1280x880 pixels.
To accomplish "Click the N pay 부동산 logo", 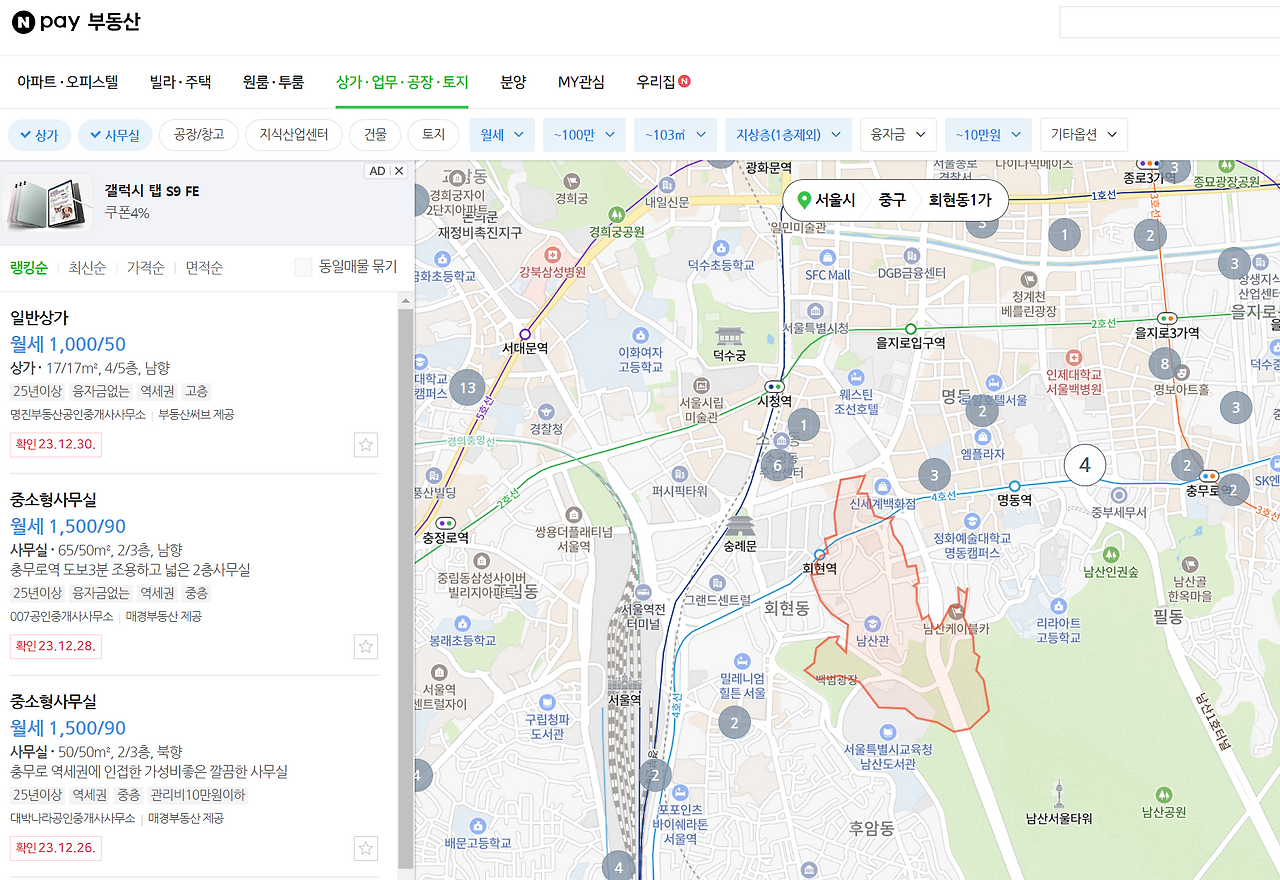I will tap(76, 22).
